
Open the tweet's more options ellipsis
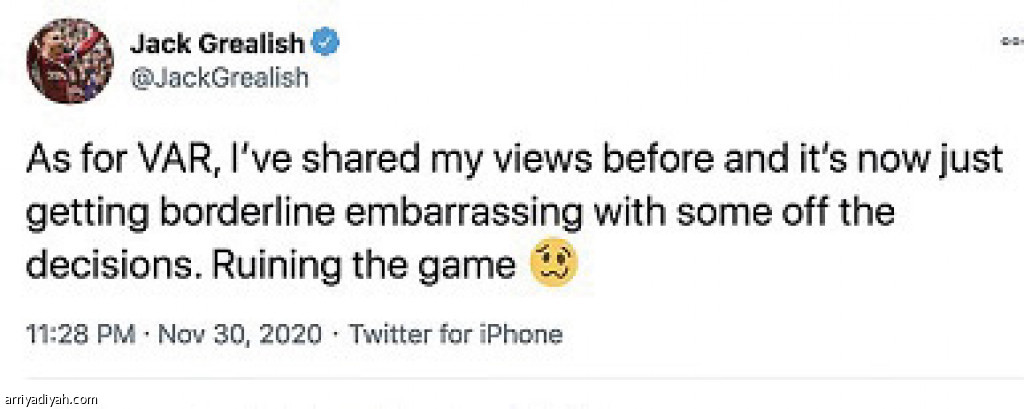(x=1010, y=43)
